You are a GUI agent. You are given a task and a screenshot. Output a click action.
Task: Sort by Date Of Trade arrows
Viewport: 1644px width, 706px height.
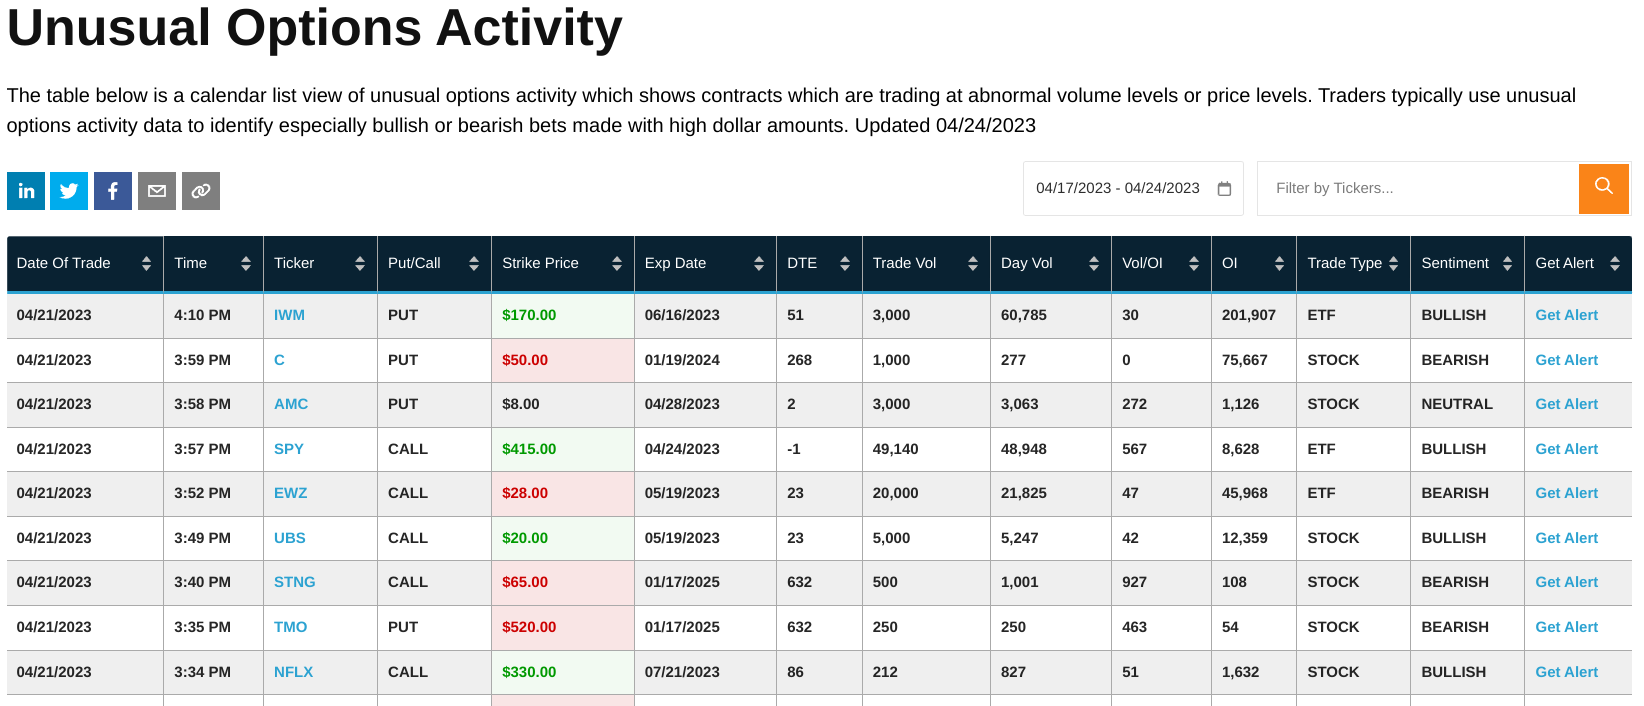[x=147, y=264]
